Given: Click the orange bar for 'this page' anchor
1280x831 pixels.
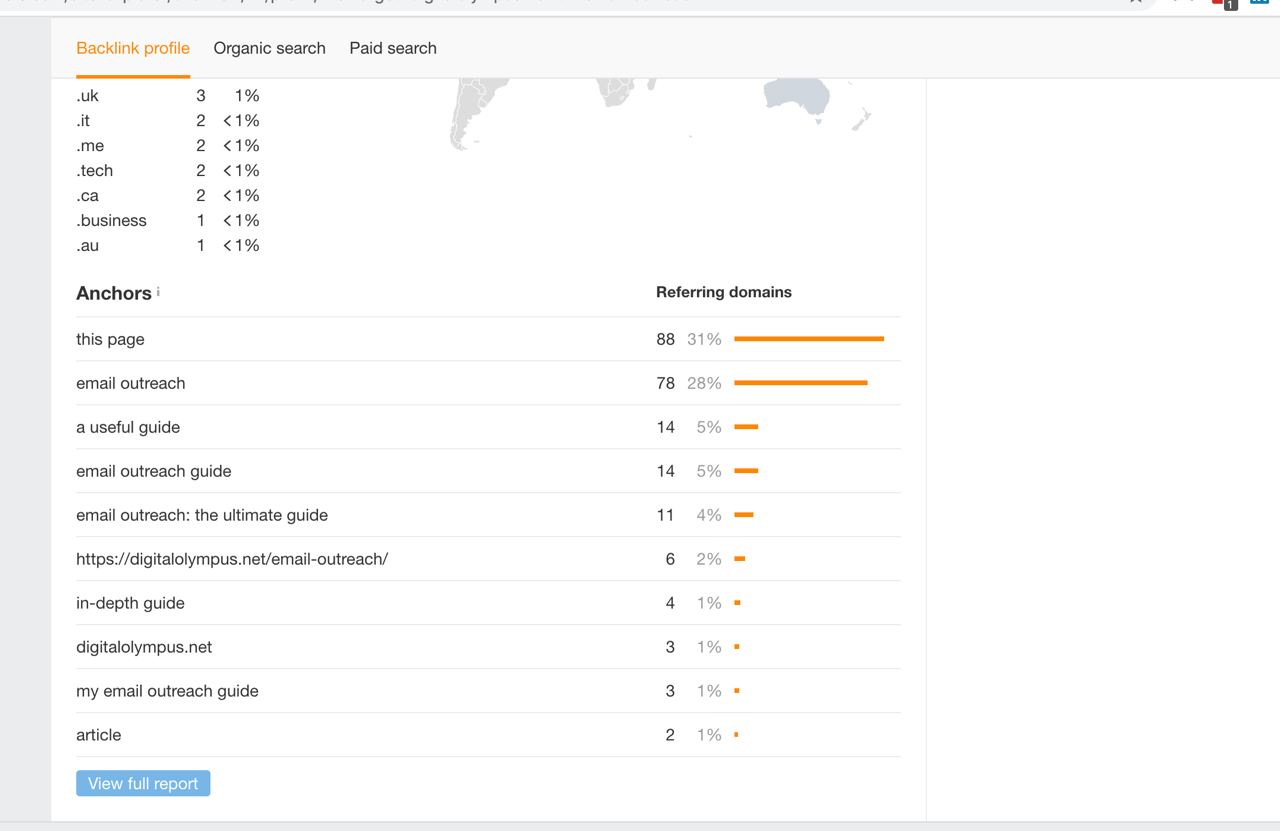Looking at the screenshot, I should pos(808,339).
